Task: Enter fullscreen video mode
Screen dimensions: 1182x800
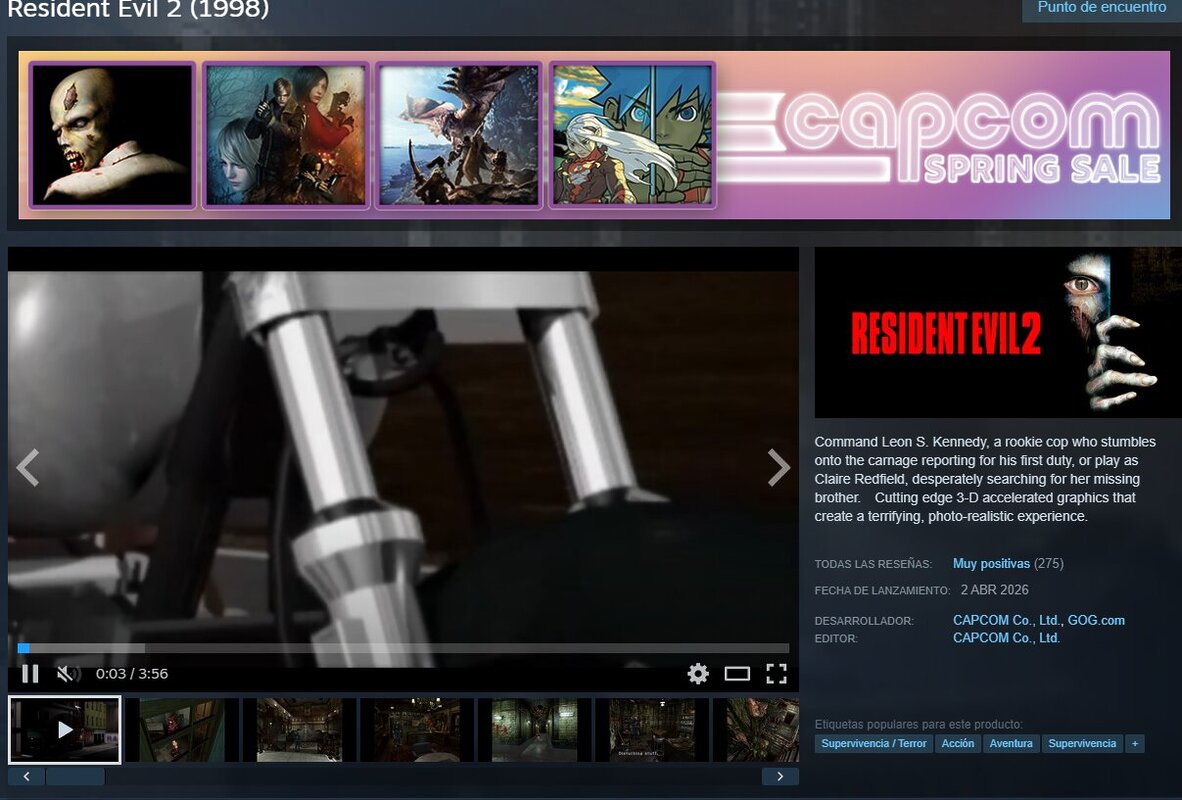Action: click(776, 673)
